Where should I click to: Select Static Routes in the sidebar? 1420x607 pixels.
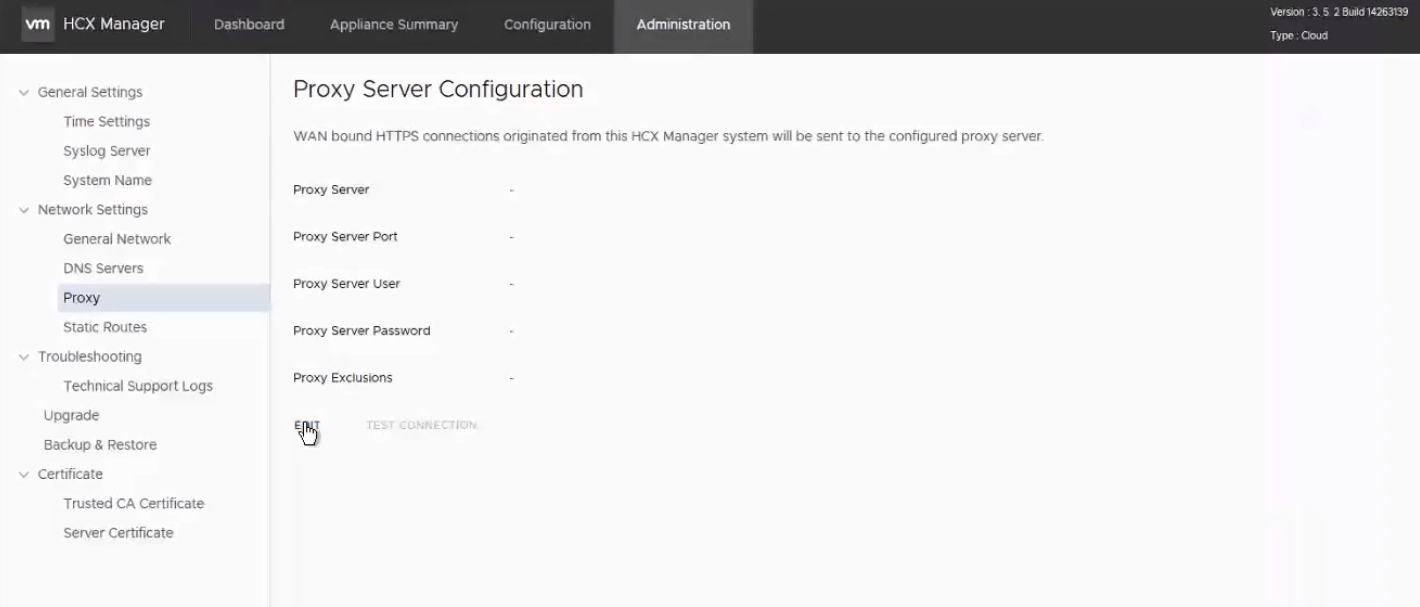(x=105, y=328)
